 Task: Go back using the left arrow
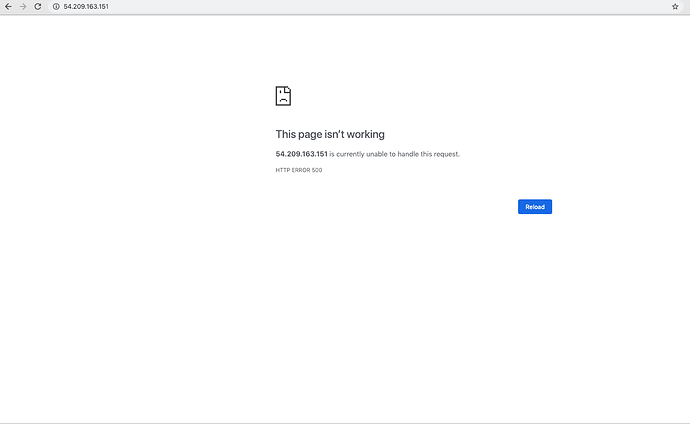point(8,7)
